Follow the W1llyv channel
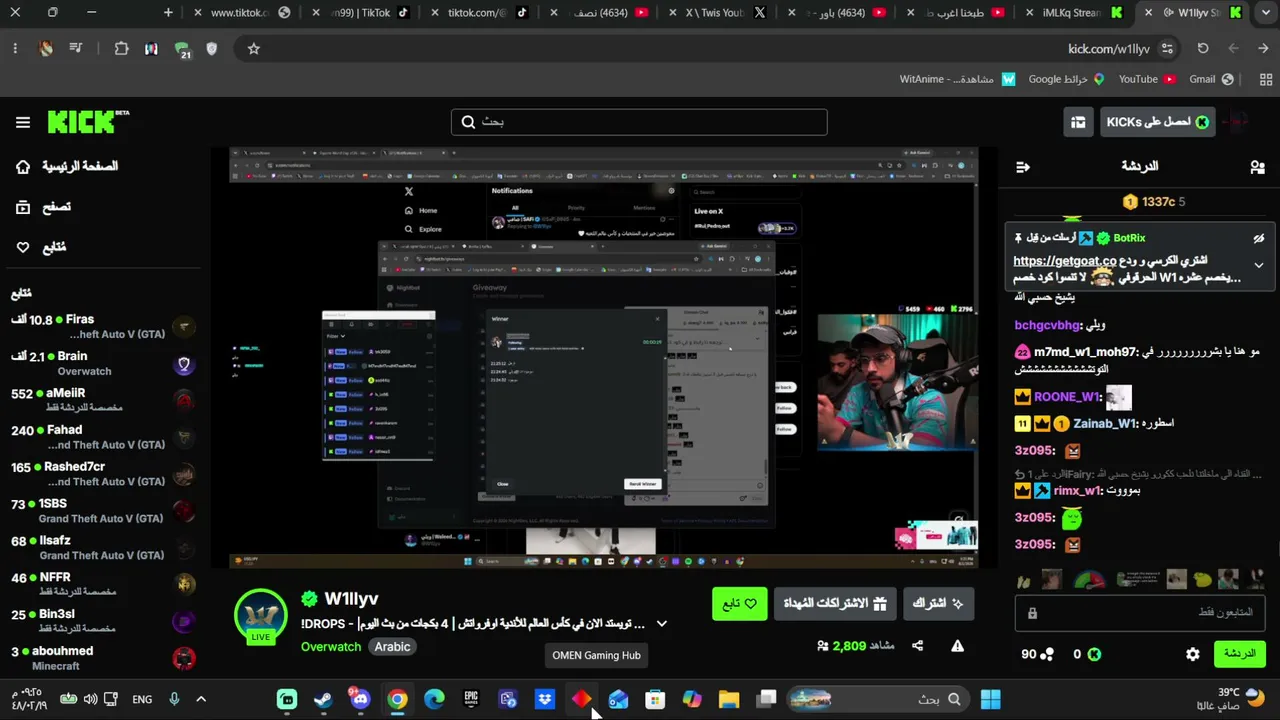 coord(739,604)
